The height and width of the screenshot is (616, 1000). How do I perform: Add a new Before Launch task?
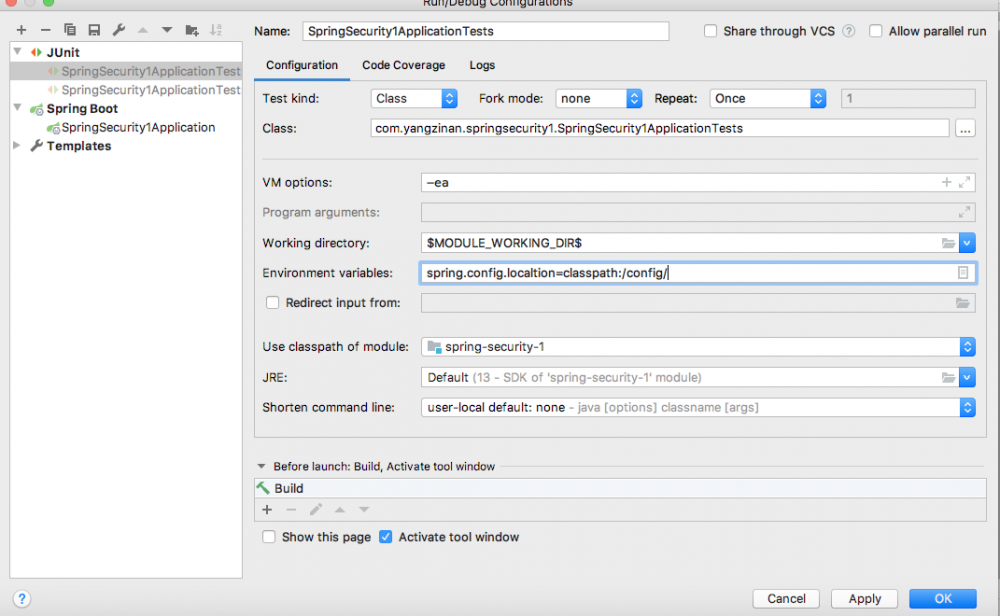(266, 509)
